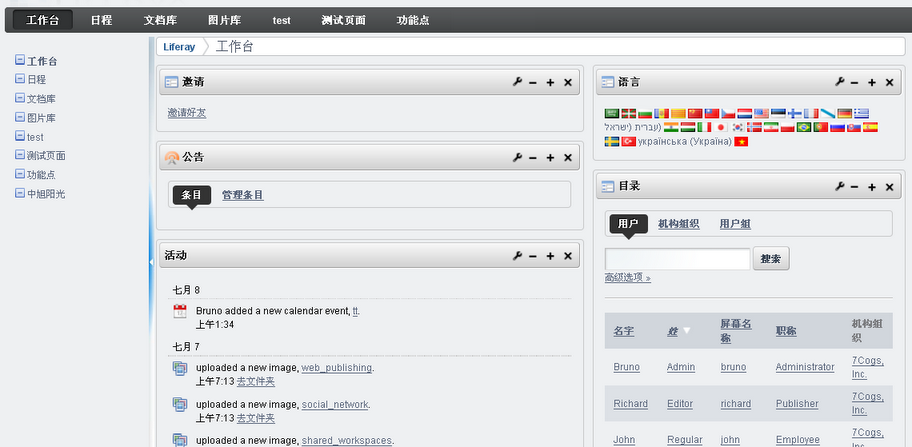
Task: Go to test page in top navigation
Action: [x=282, y=20]
